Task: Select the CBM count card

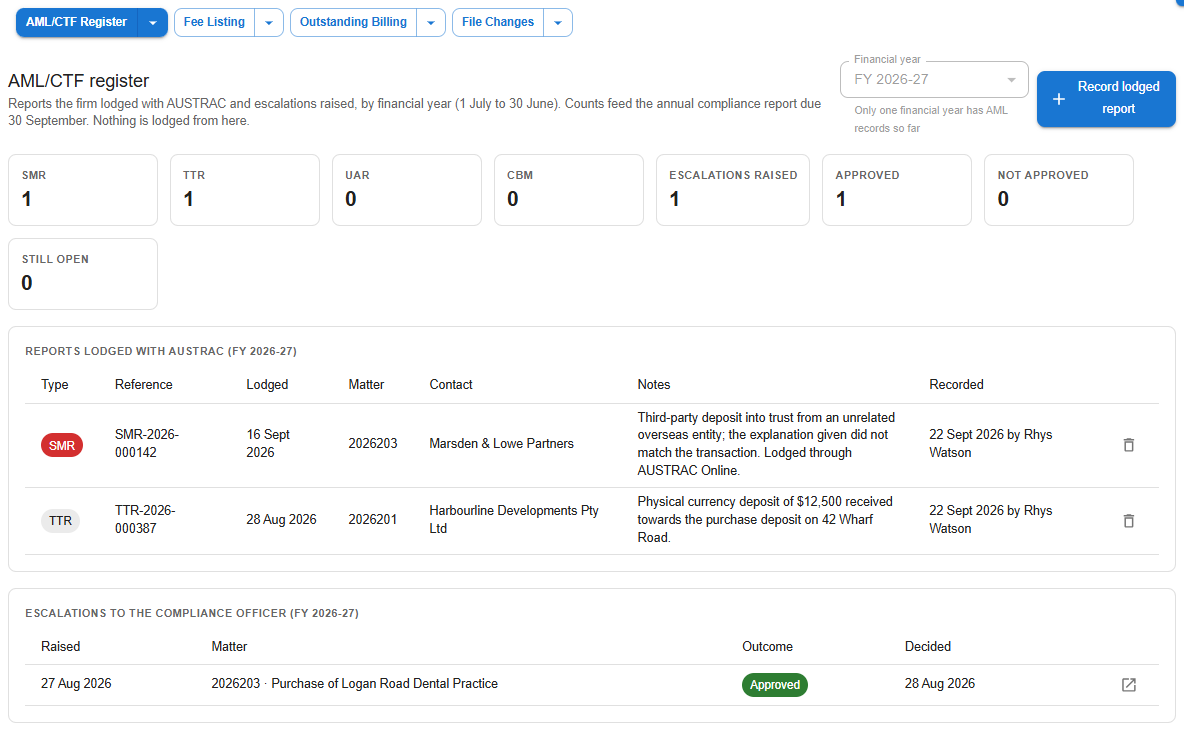Action: click(569, 190)
